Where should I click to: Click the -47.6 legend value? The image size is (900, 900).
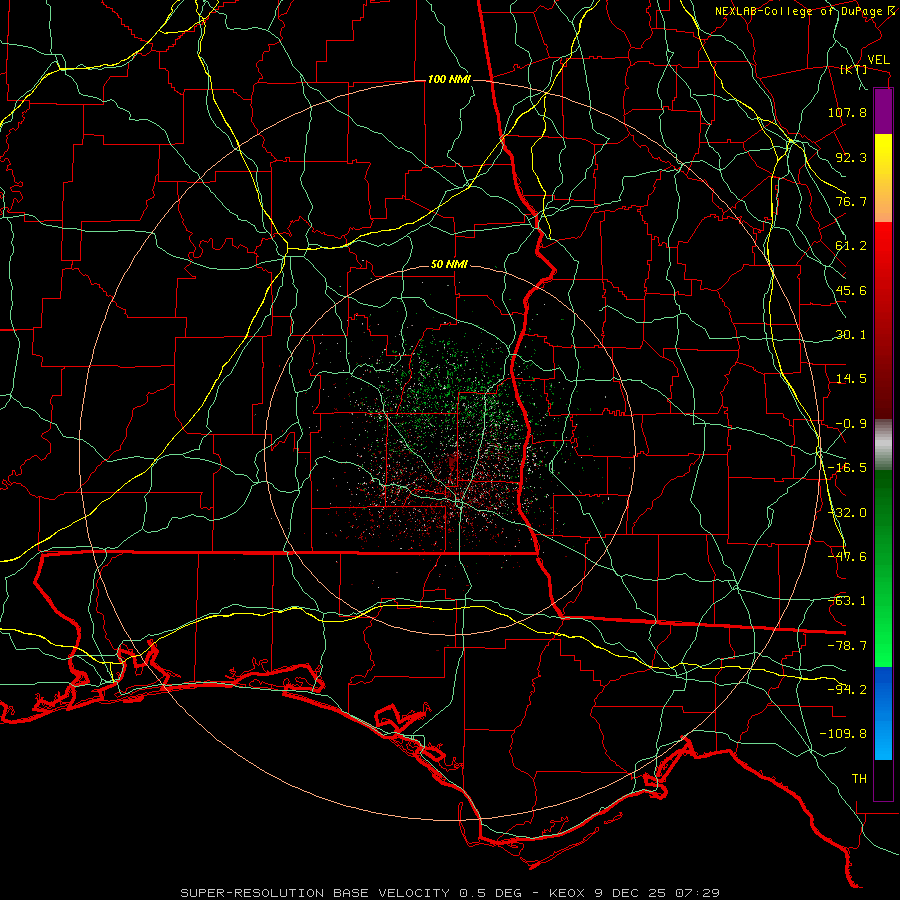(847, 557)
